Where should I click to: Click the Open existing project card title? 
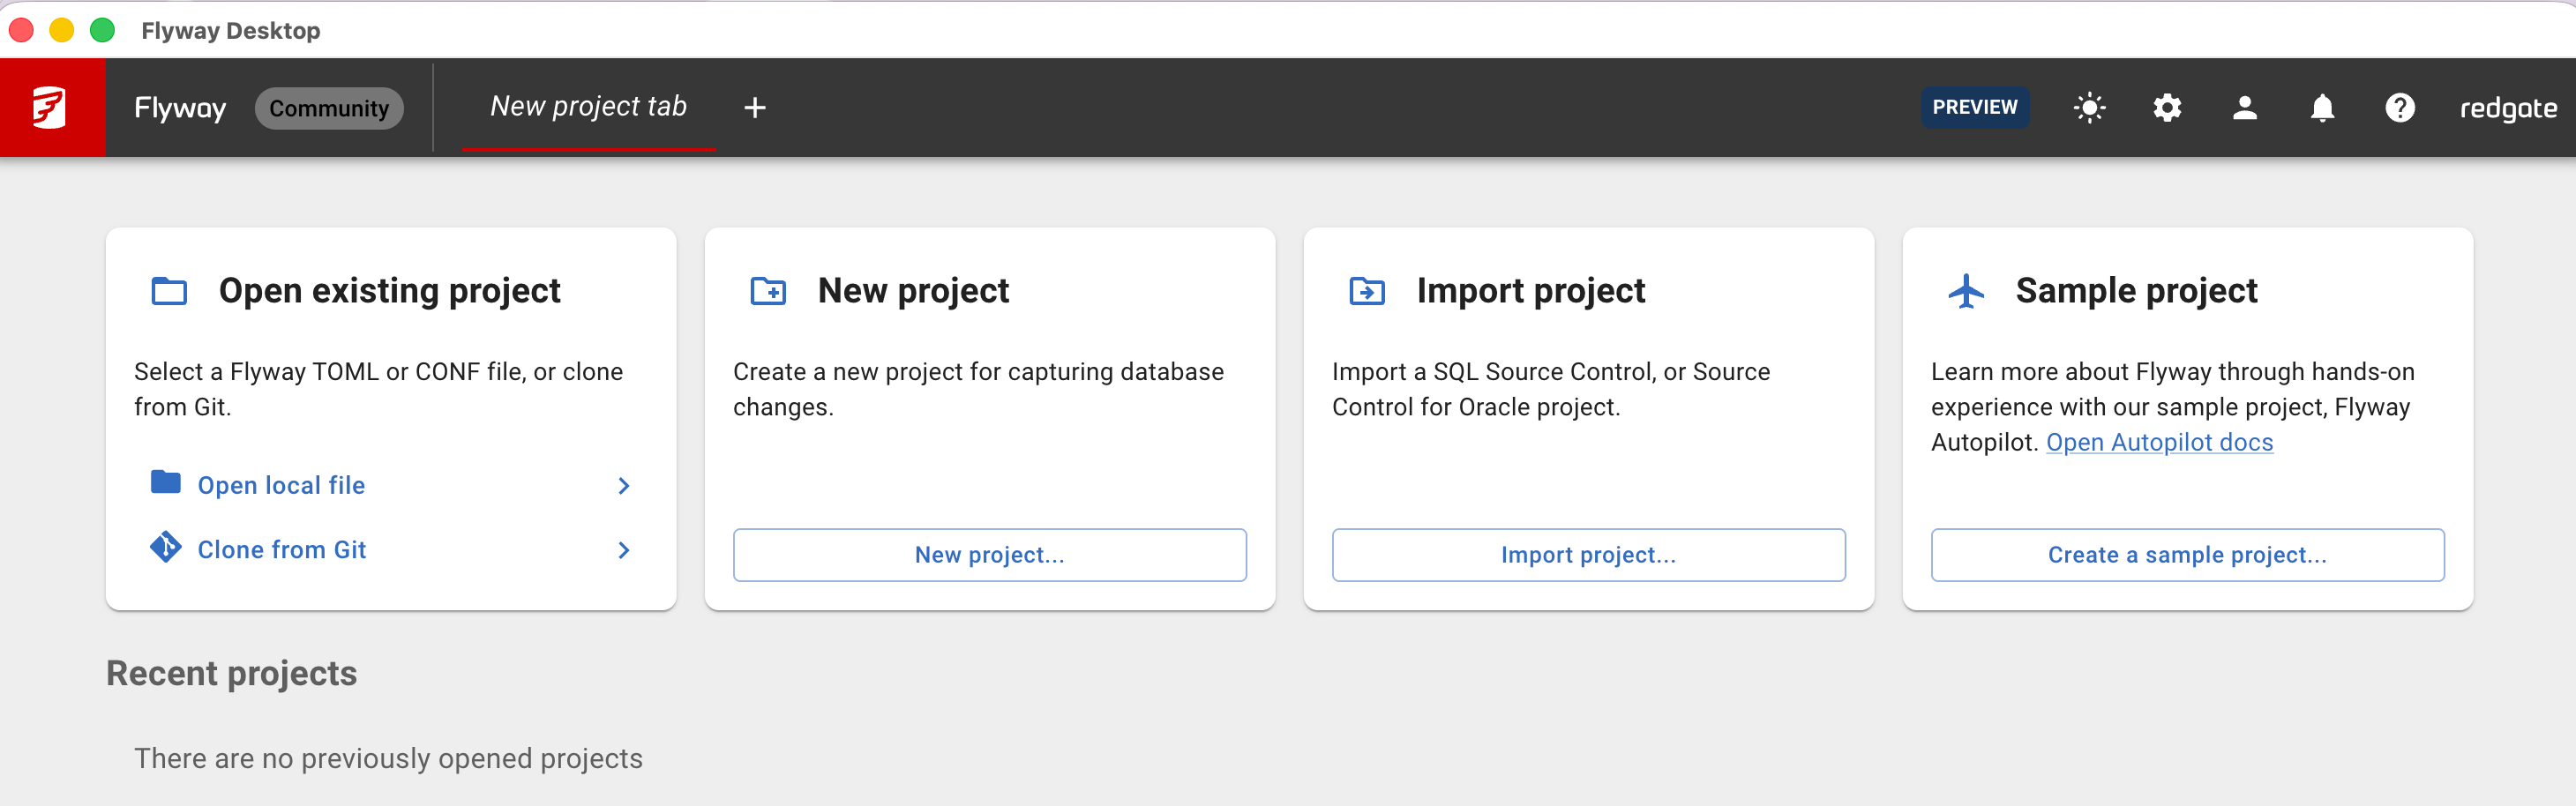389,291
